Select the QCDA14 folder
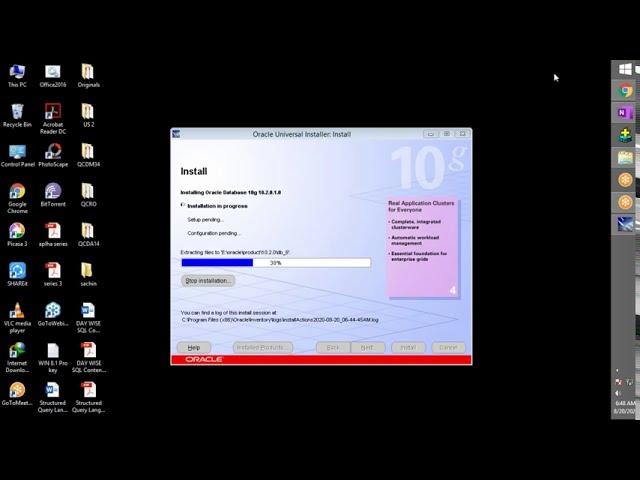Screen dimensions: 640x480 [89, 235]
